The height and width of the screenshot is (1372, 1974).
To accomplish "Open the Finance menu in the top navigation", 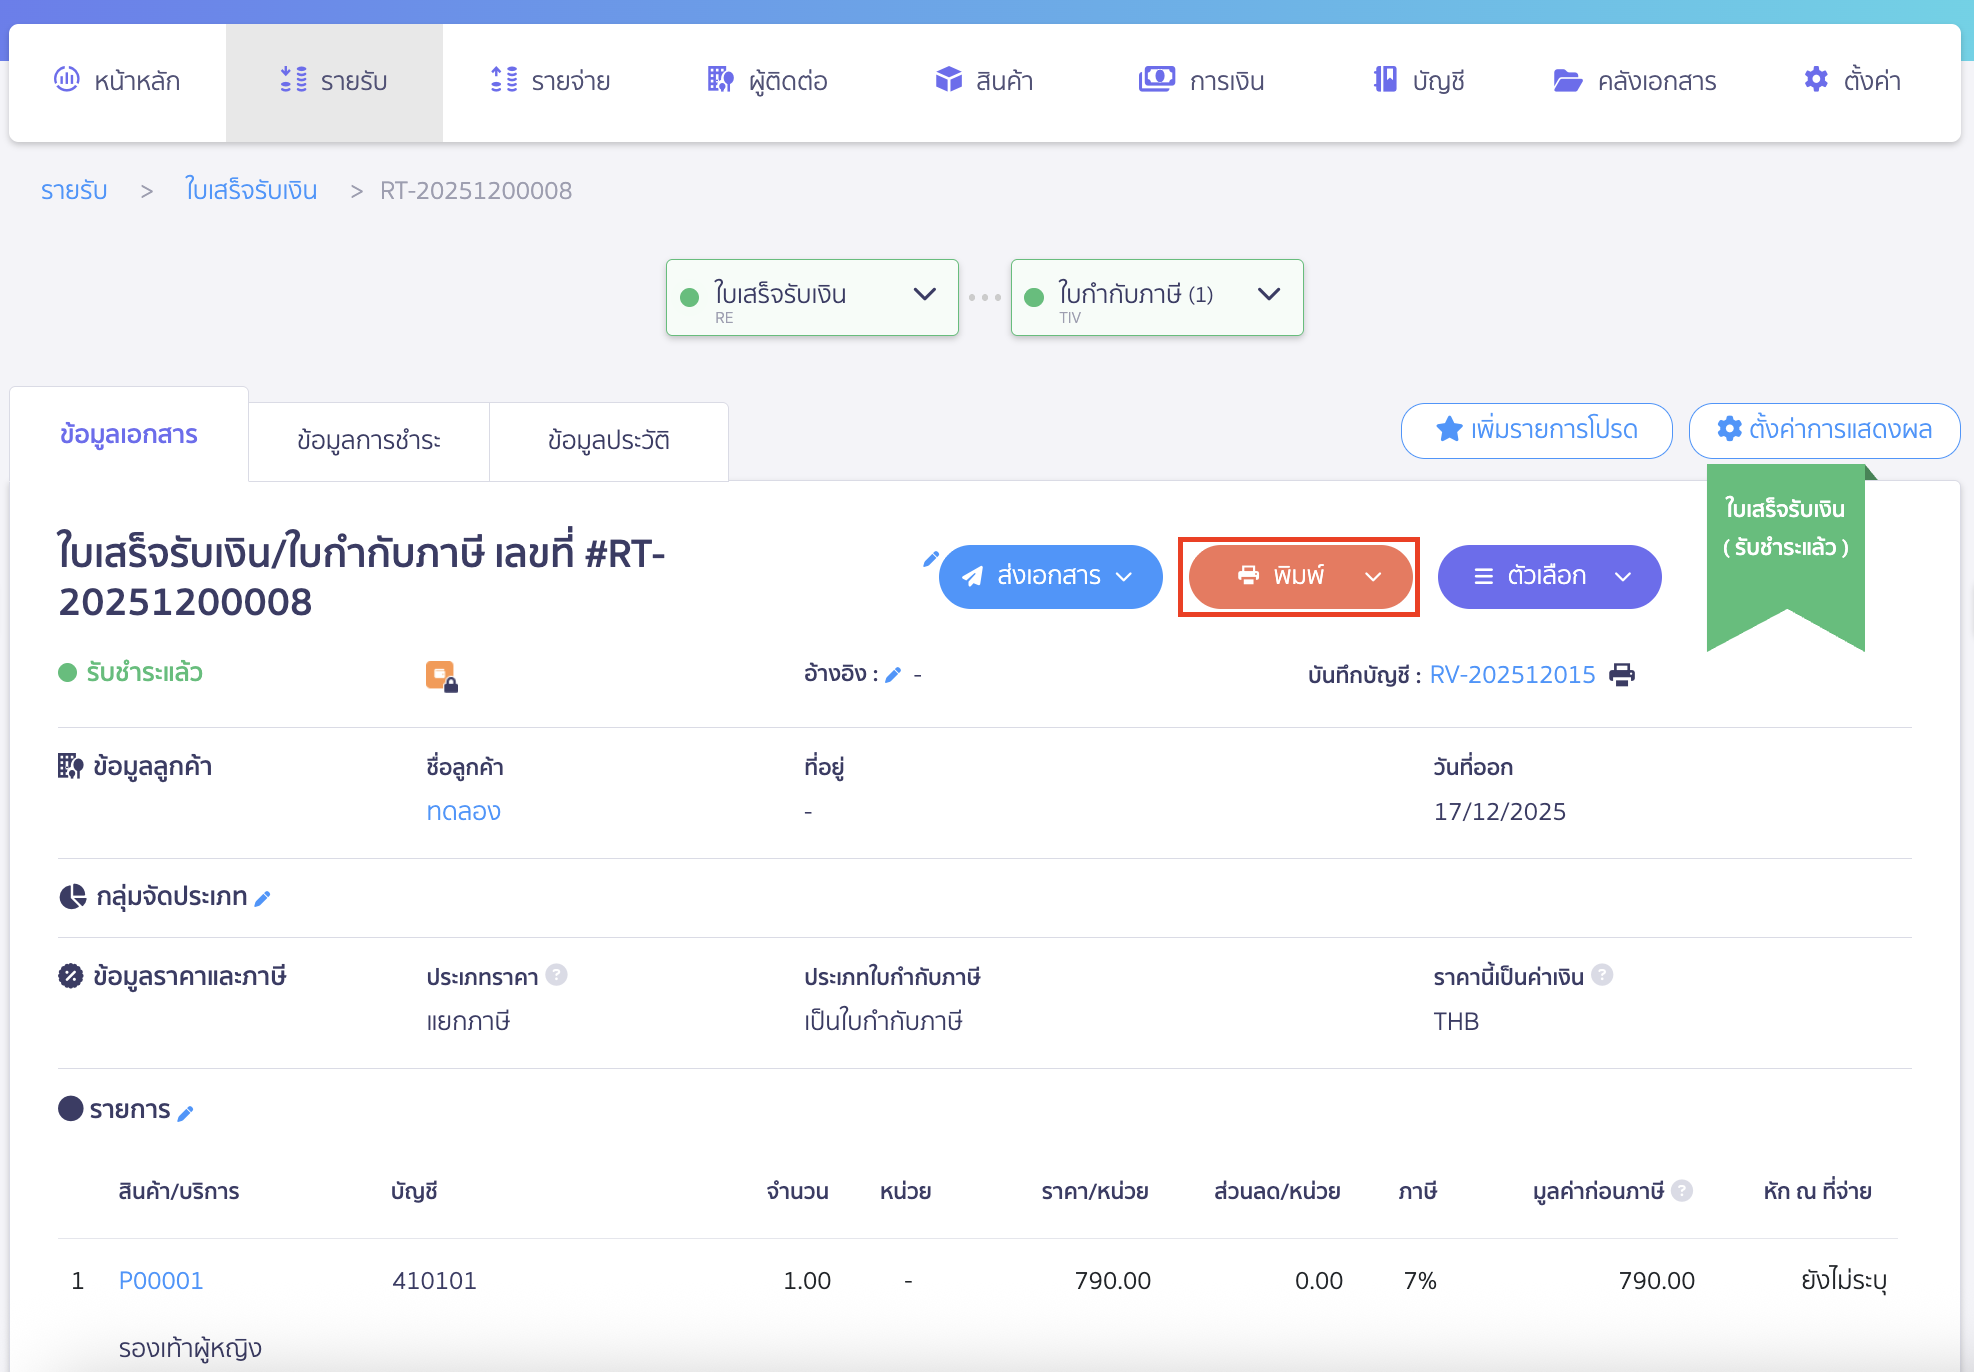I will pos(1201,81).
